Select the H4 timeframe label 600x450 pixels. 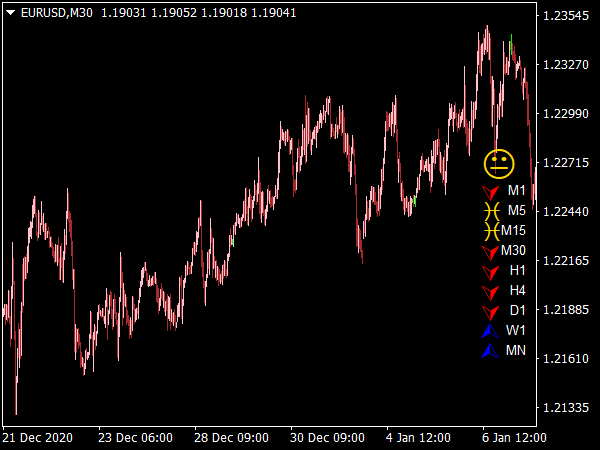(x=518, y=290)
